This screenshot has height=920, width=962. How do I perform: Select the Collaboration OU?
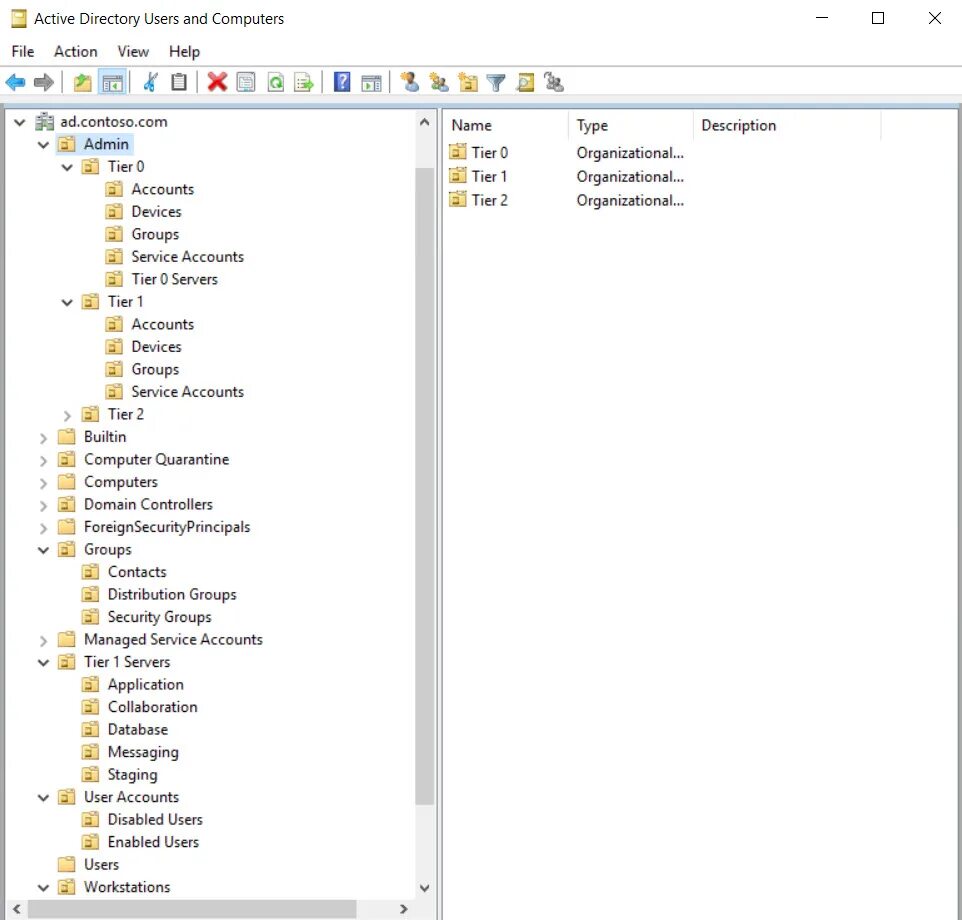click(x=152, y=707)
